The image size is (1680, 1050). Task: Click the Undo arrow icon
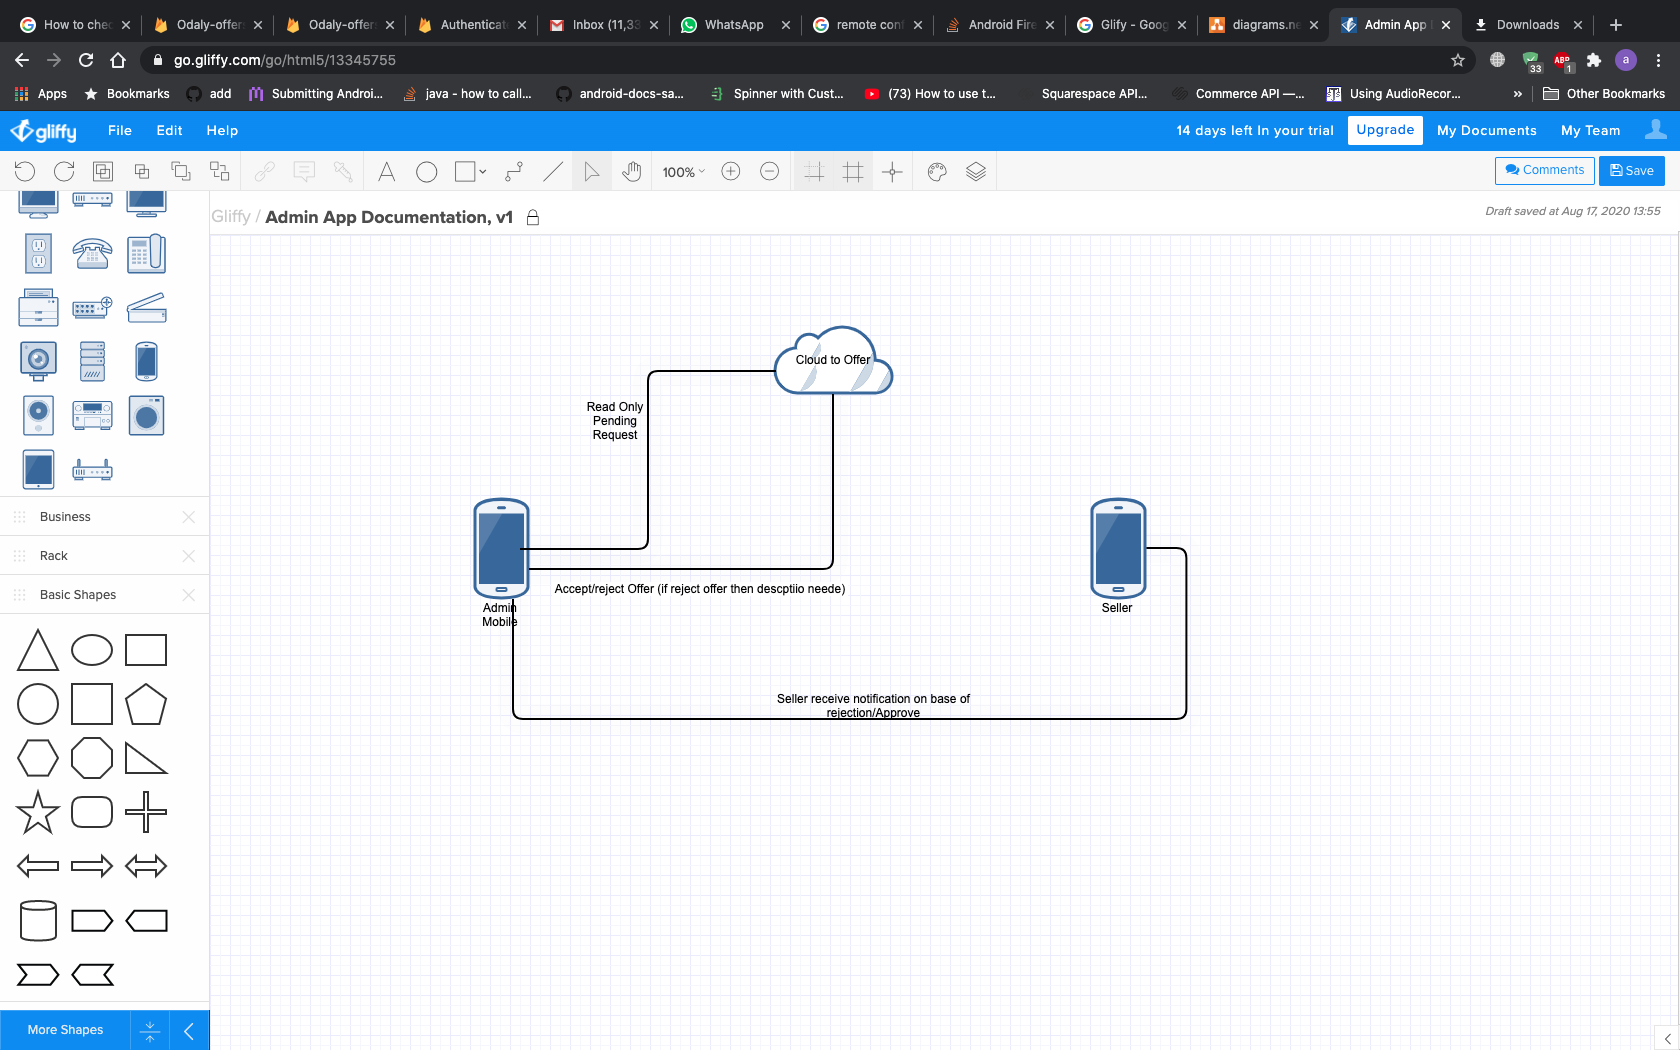pyautogui.click(x=25, y=172)
